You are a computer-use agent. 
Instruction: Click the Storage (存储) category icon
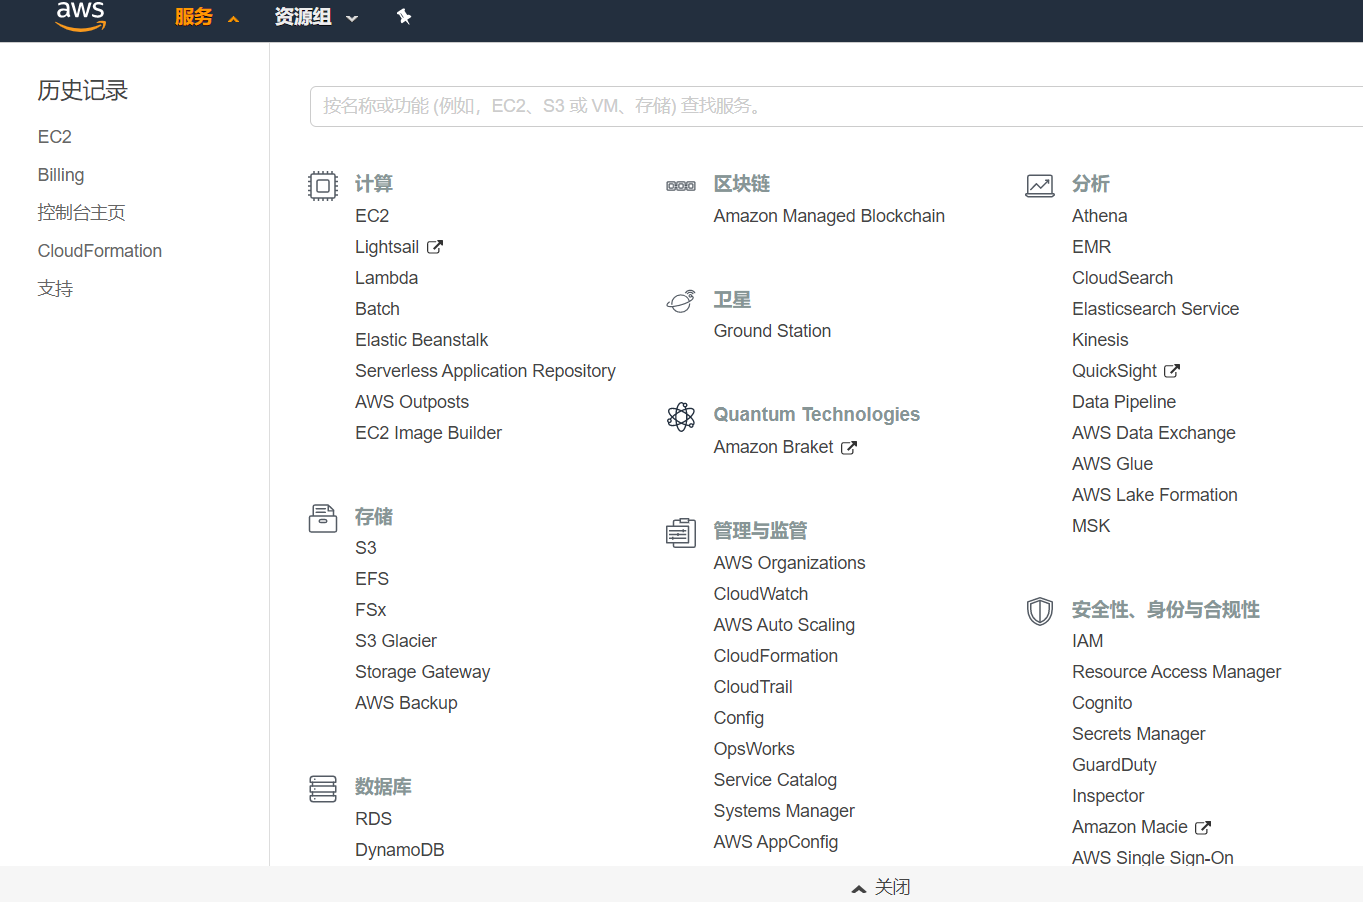coord(323,518)
